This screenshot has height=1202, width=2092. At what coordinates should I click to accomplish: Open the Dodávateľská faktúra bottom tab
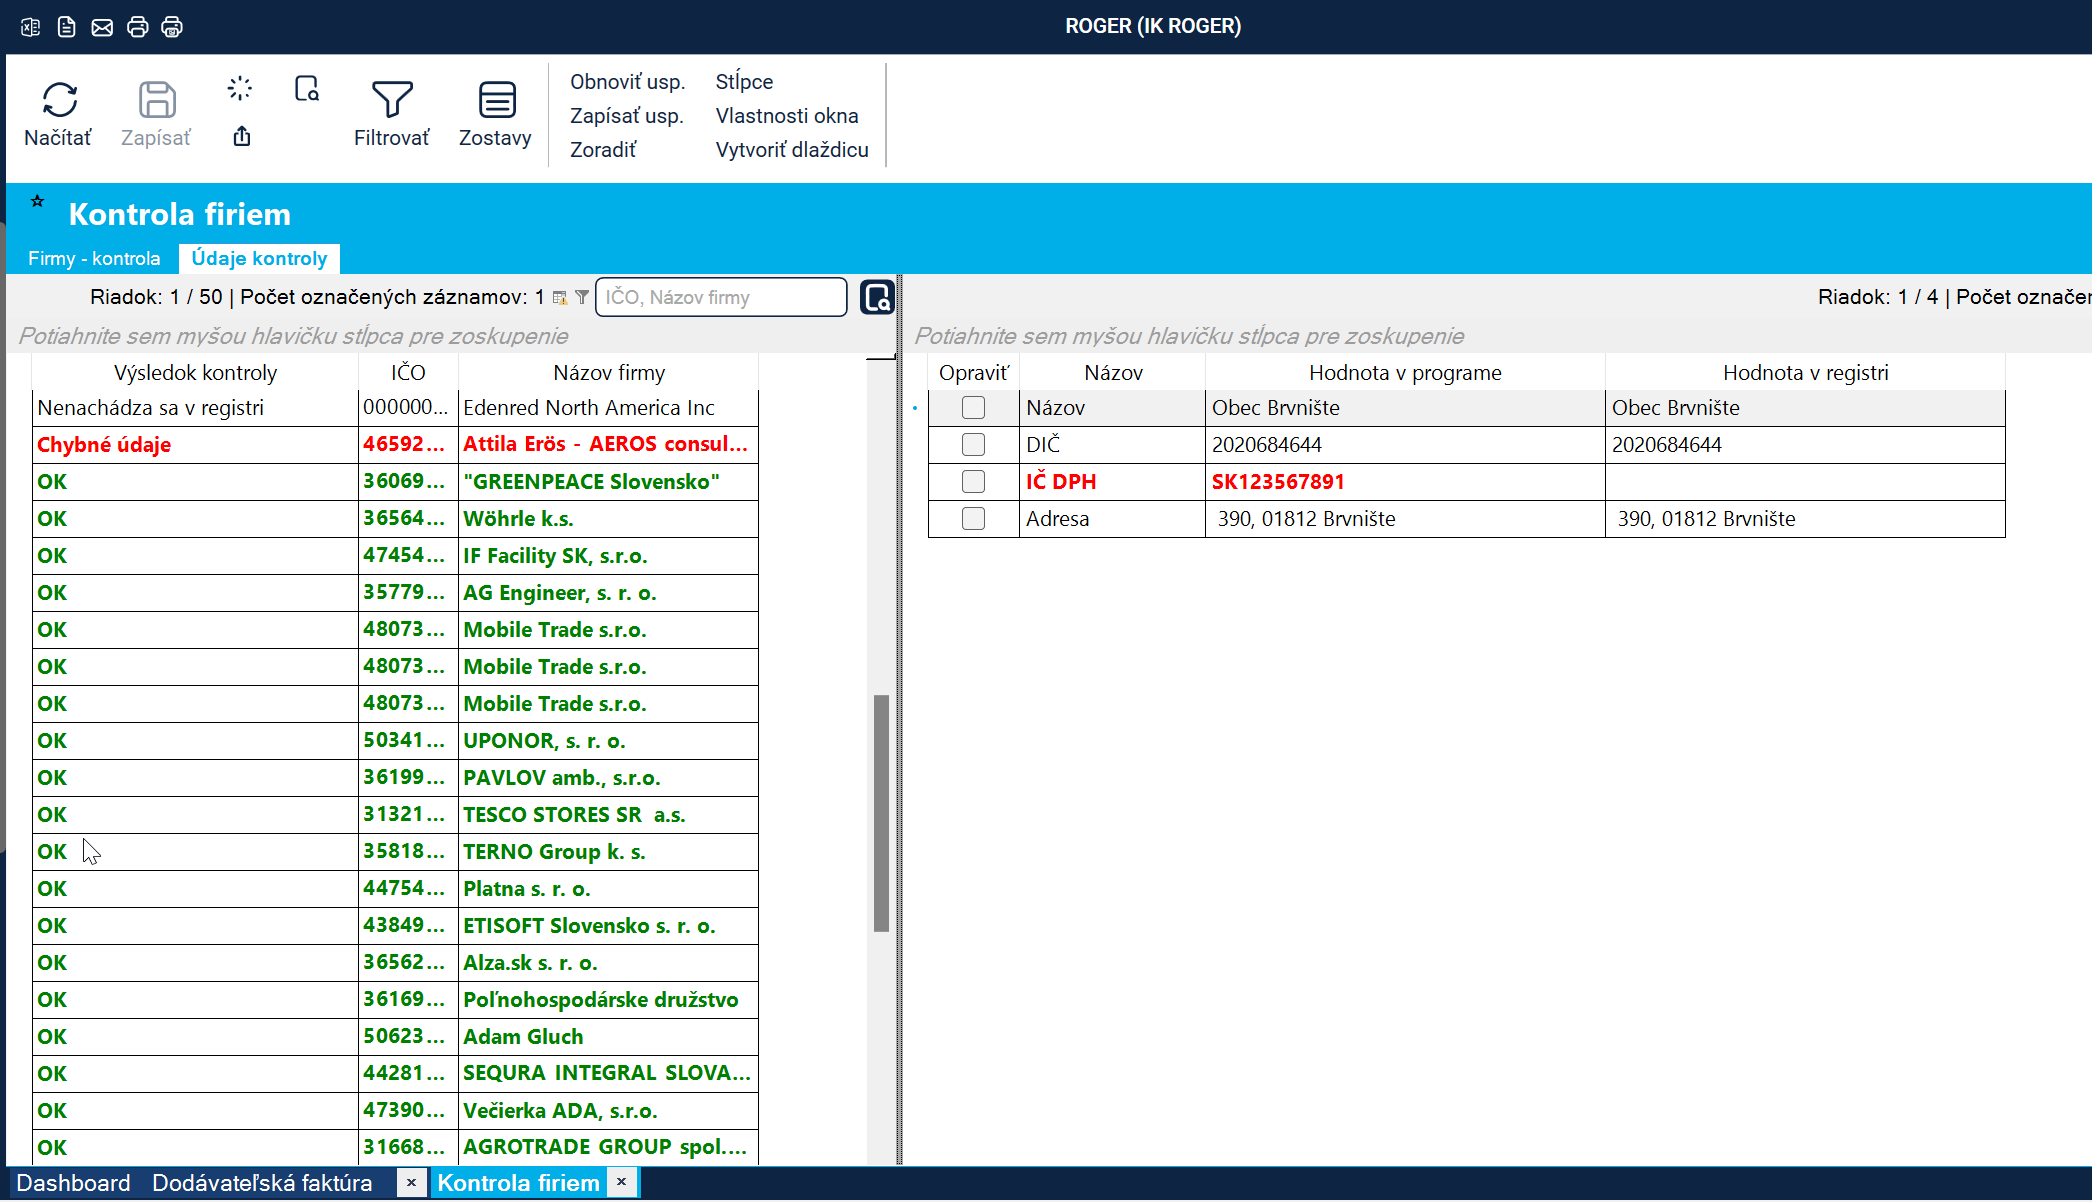(x=262, y=1183)
